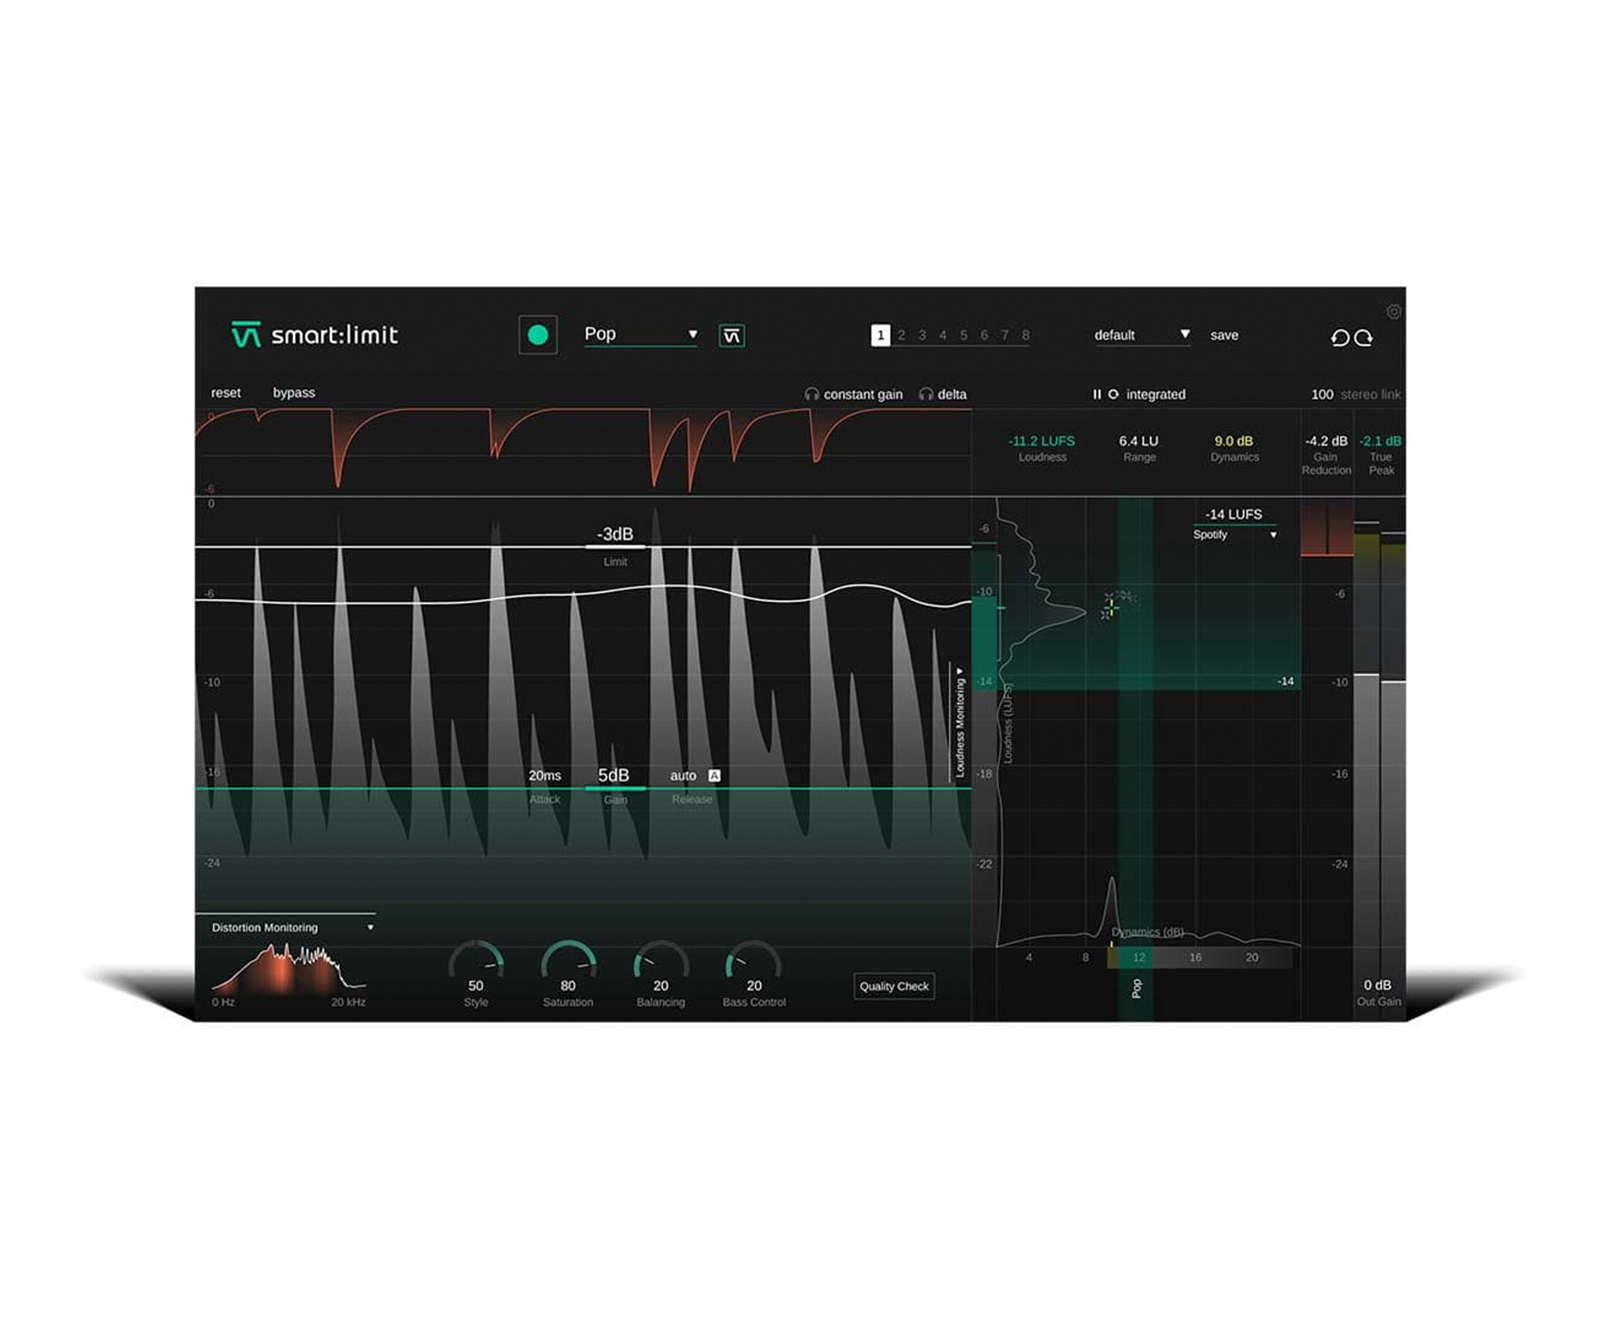Click the yellow crosshair in loudness-dynamics grid
The image size is (1600, 1320).
click(1110, 606)
